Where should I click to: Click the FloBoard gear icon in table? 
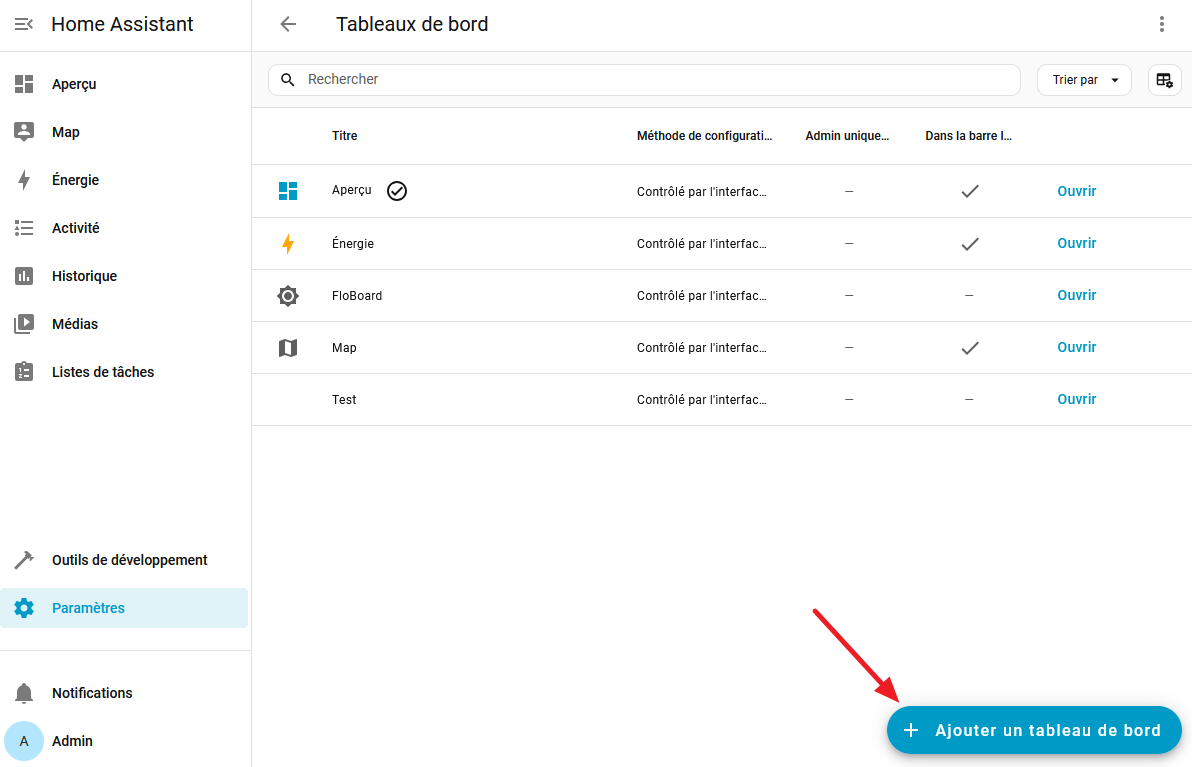point(288,296)
